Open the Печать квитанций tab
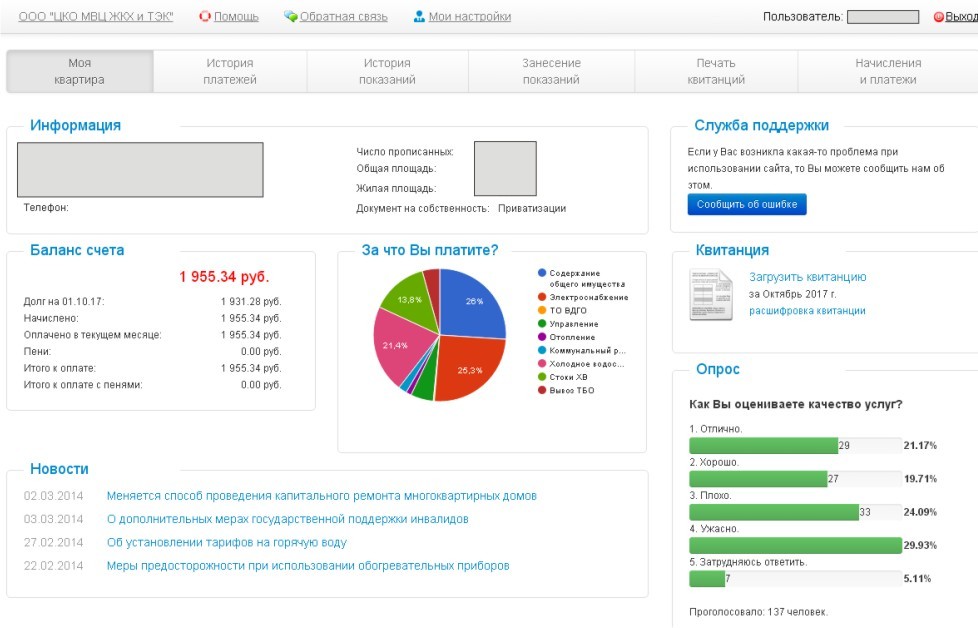978x628 pixels. [x=716, y=72]
